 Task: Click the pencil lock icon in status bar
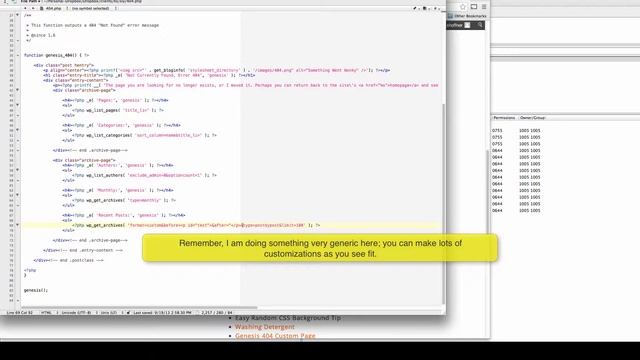click(128, 313)
